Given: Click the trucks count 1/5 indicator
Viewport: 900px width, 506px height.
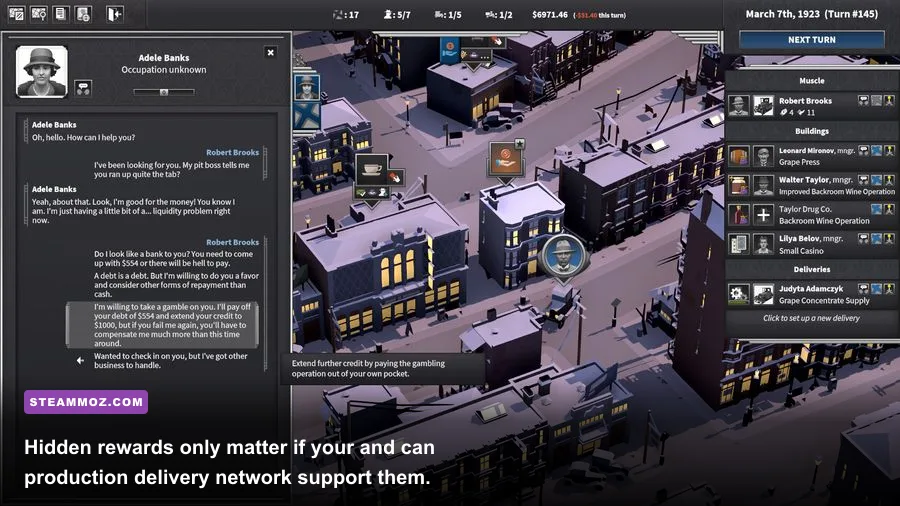Looking at the screenshot, I should pyautogui.click(x=448, y=14).
